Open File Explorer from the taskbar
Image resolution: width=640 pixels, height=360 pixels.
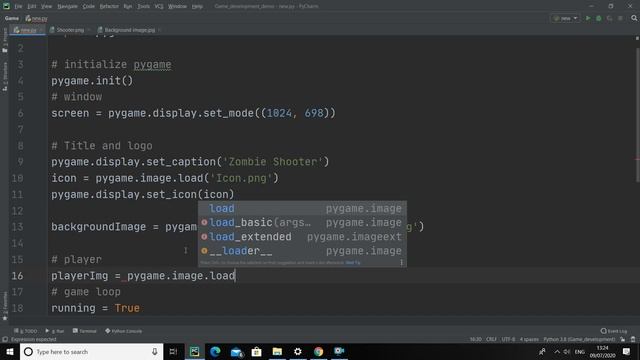click(x=277, y=352)
